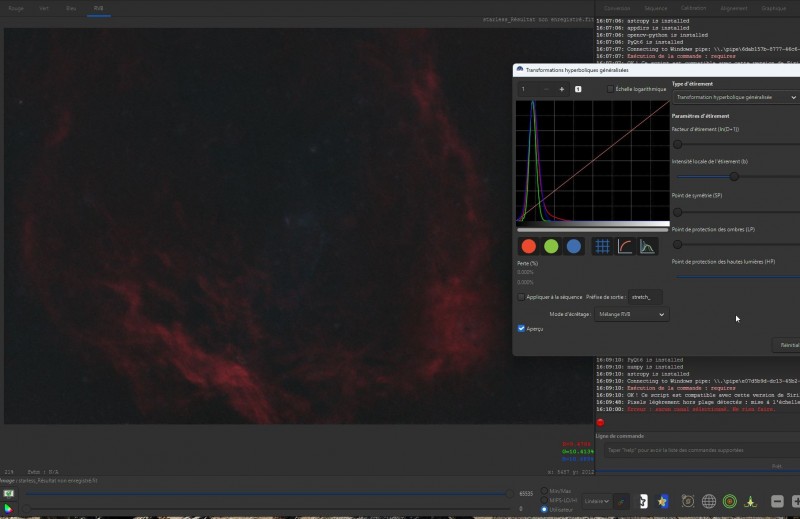The image size is (800, 519).
Task: Open the Linéaire display mode dropdown
Action: (x=596, y=501)
